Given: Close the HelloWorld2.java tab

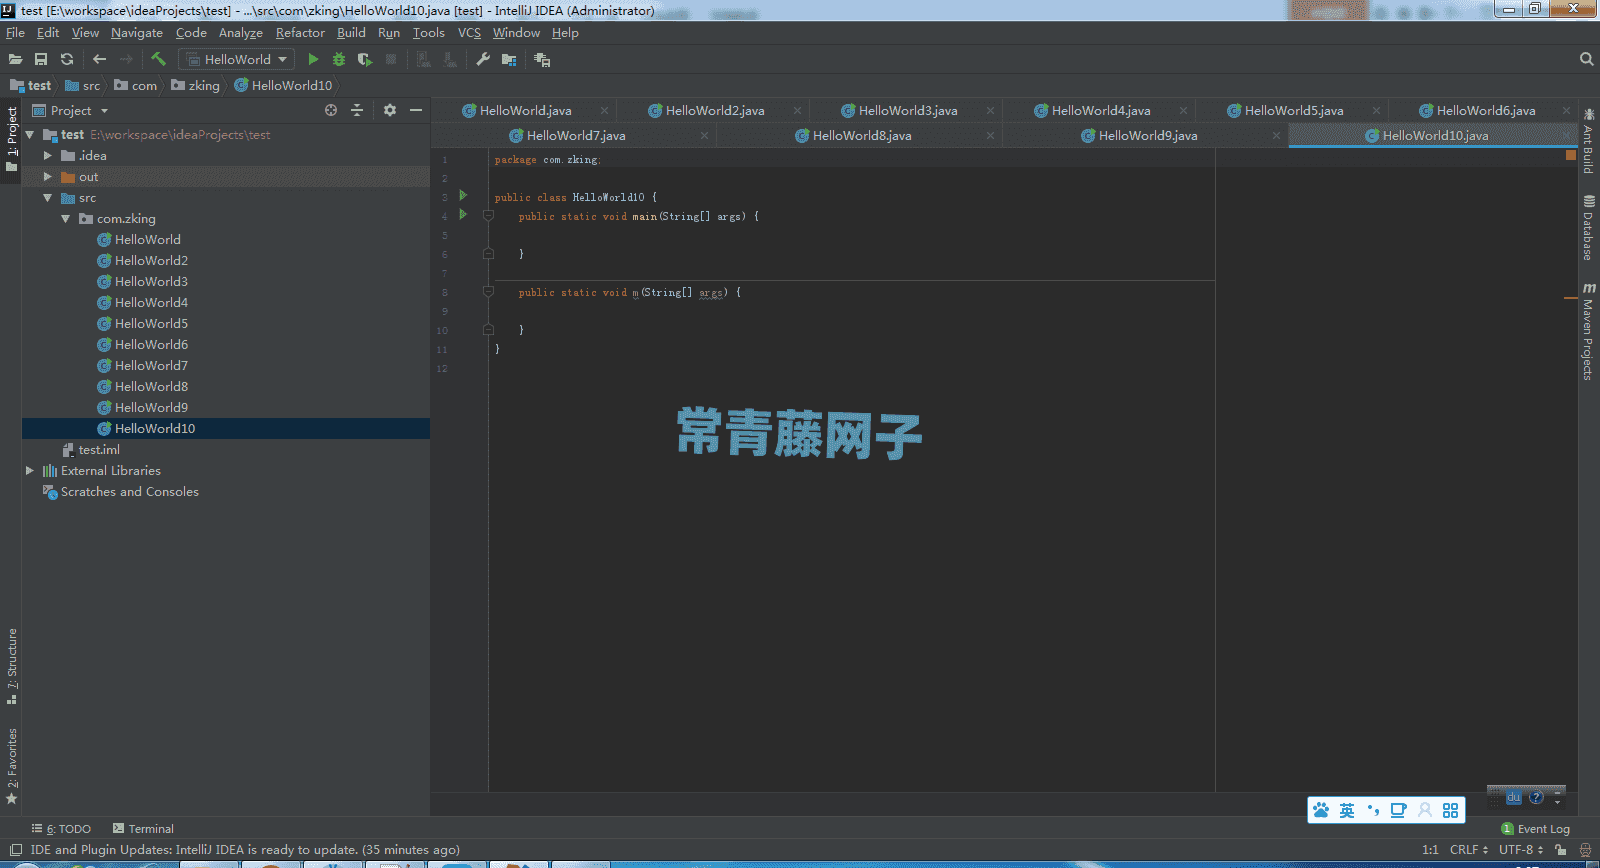Looking at the screenshot, I should [797, 111].
